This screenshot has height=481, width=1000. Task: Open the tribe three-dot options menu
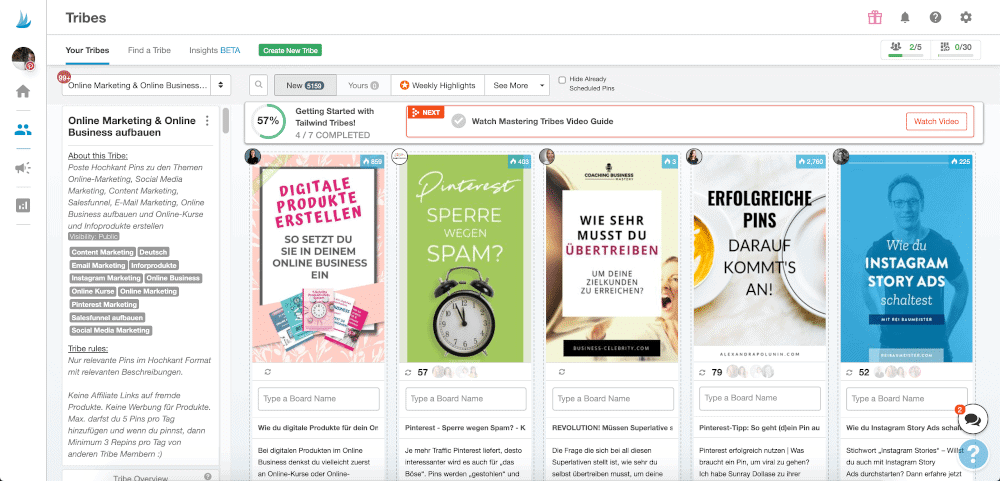pyautogui.click(x=207, y=121)
